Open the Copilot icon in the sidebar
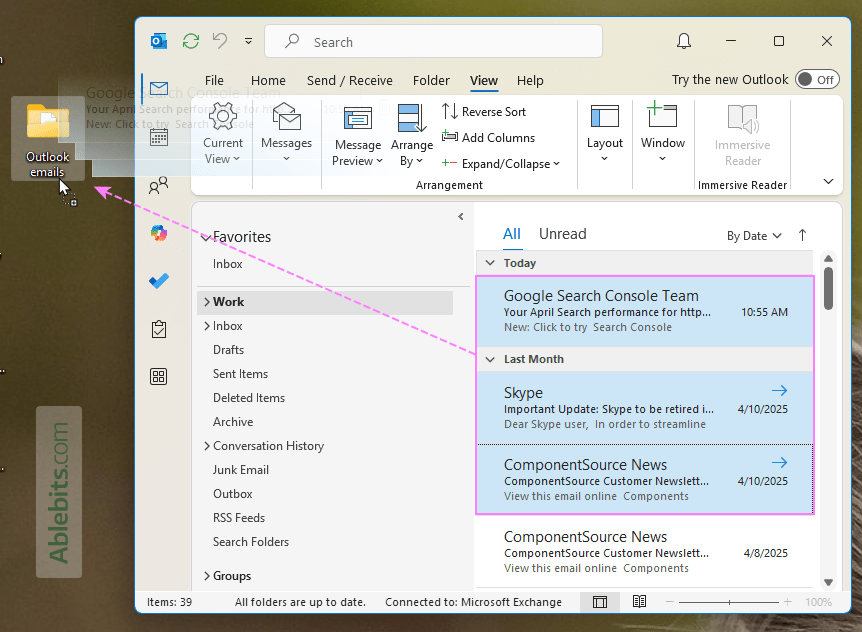This screenshot has width=862, height=632. click(159, 233)
